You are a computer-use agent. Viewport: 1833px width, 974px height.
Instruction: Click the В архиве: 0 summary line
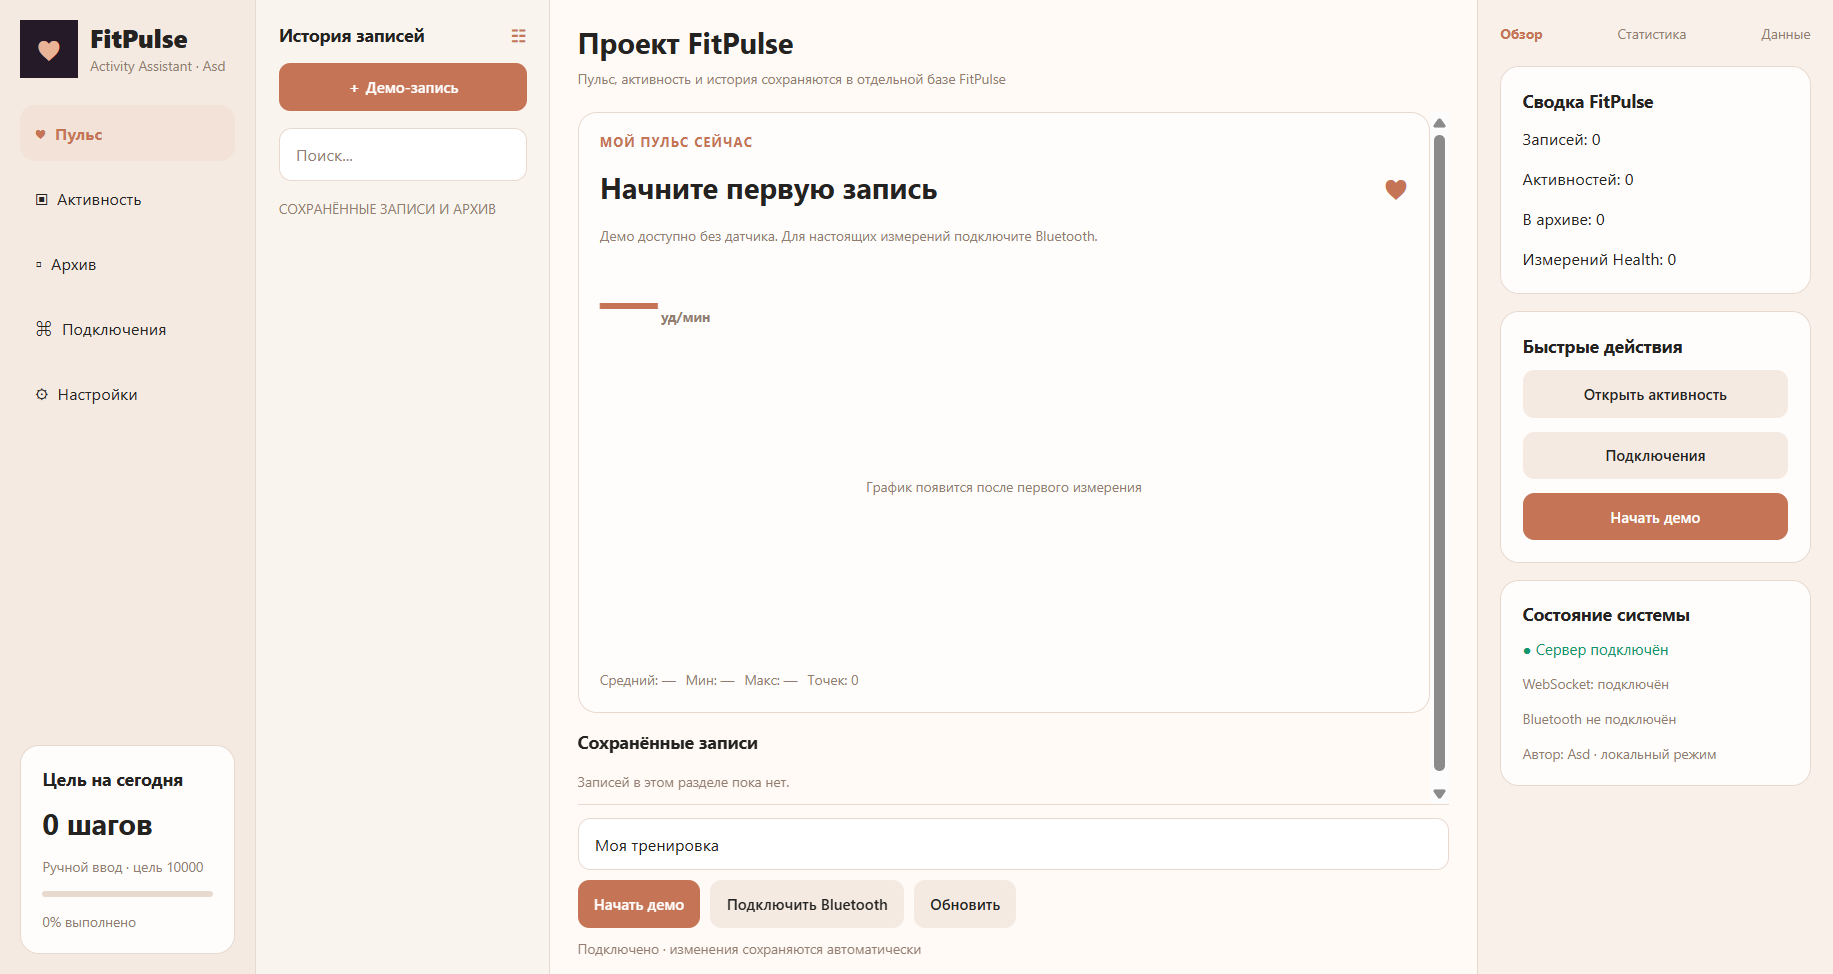[x=1563, y=220]
